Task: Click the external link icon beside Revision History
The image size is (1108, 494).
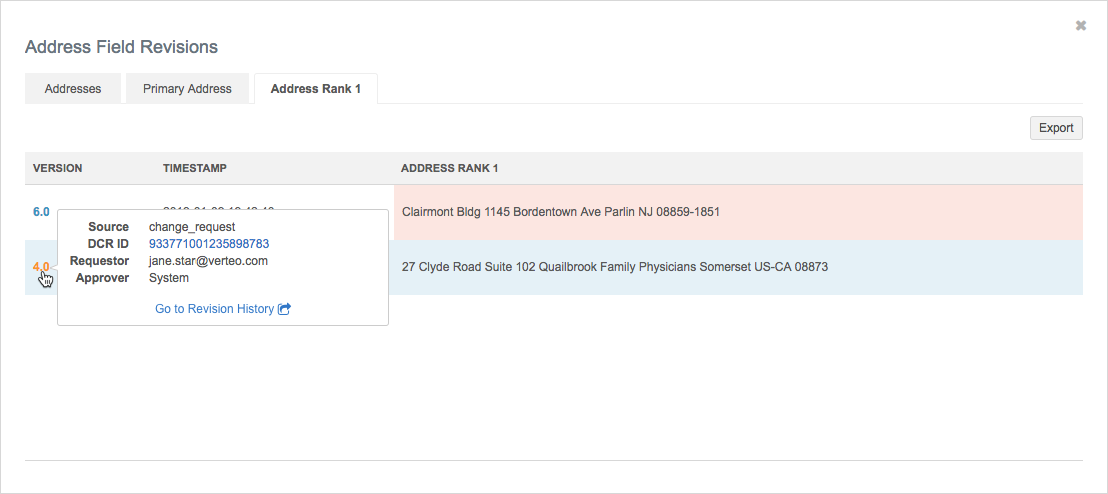Action: click(284, 309)
